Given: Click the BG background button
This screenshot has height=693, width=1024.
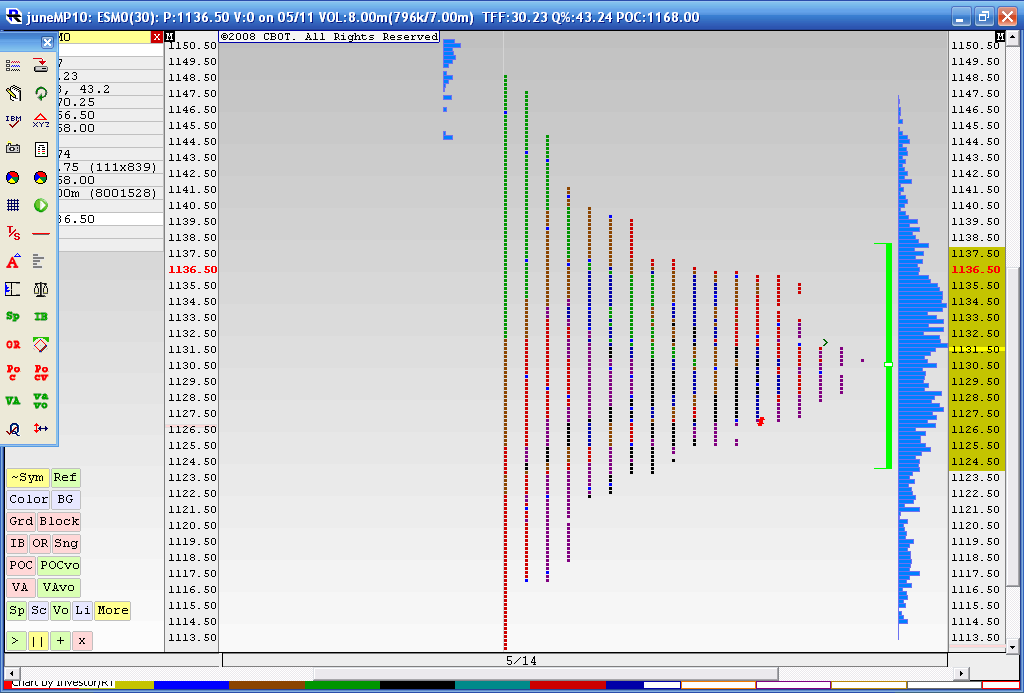Looking at the screenshot, I should pyautogui.click(x=65, y=499).
